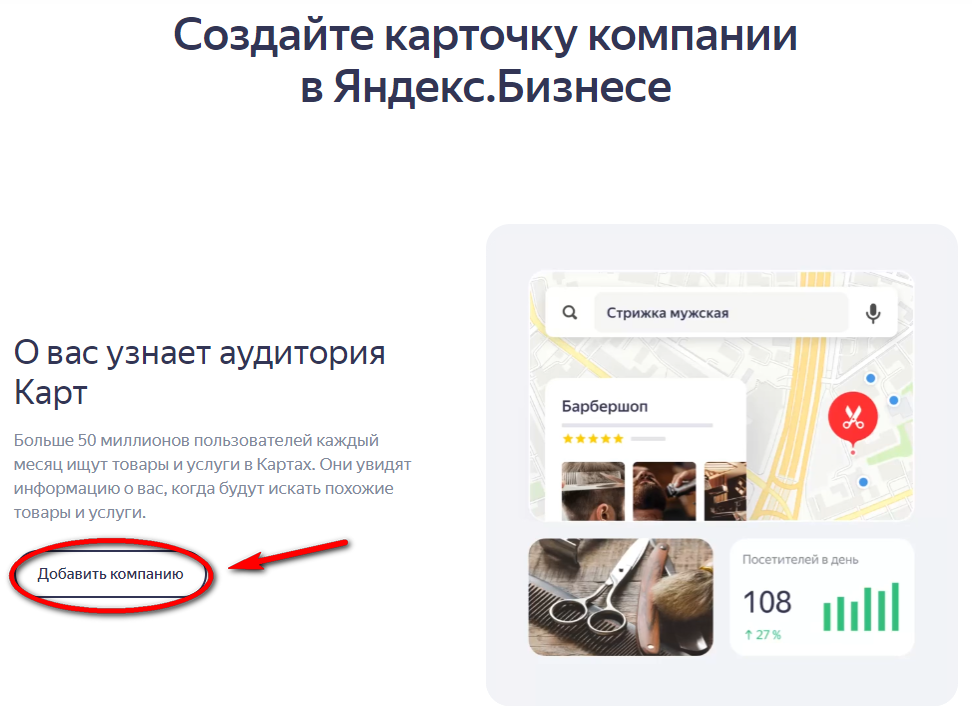
Task: Click the green visitors bar chart
Action: click(x=861, y=607)
